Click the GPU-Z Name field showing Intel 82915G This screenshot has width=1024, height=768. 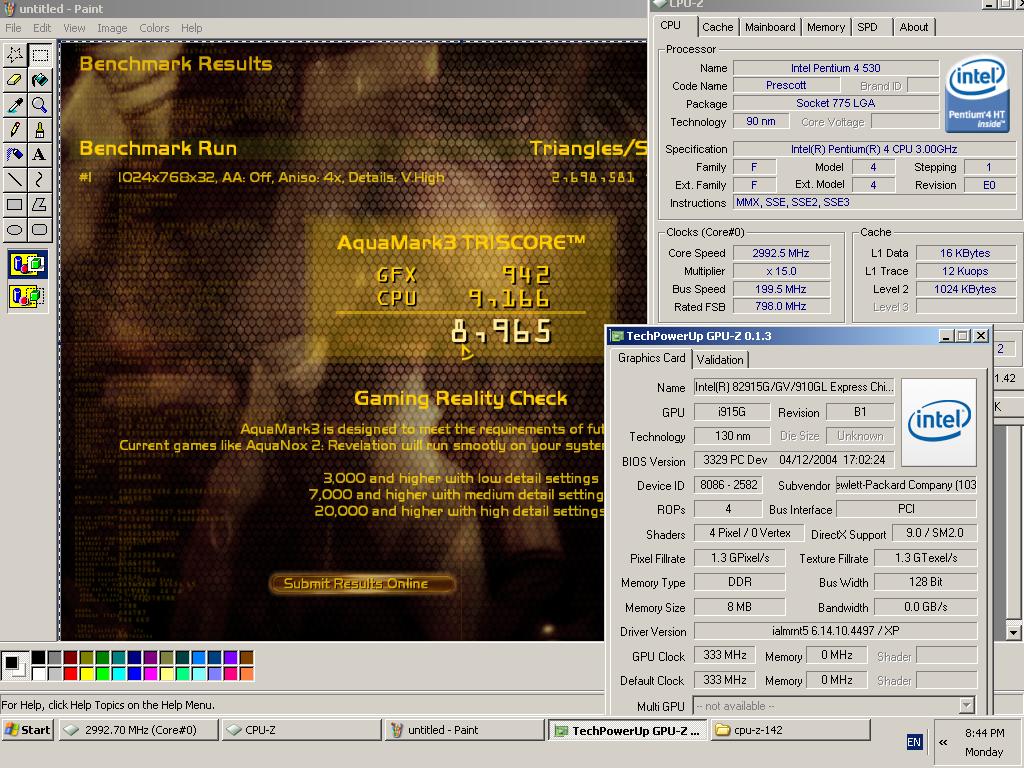coord(793,387)
